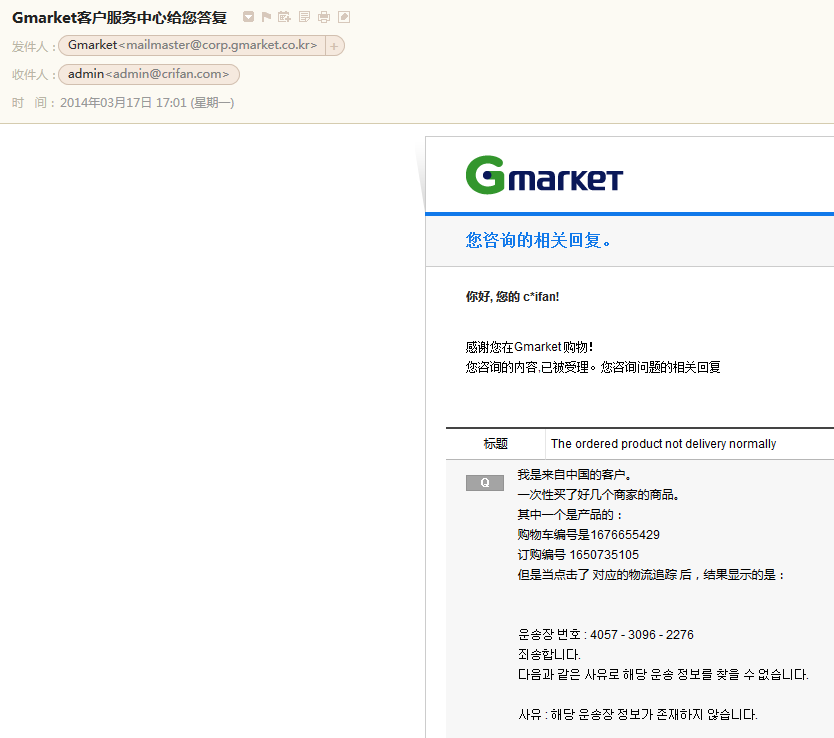Click the line '一次性买了好几个商家的商品。'
Viewport: 834px width, 738px height.
click(x=598, y=494)
